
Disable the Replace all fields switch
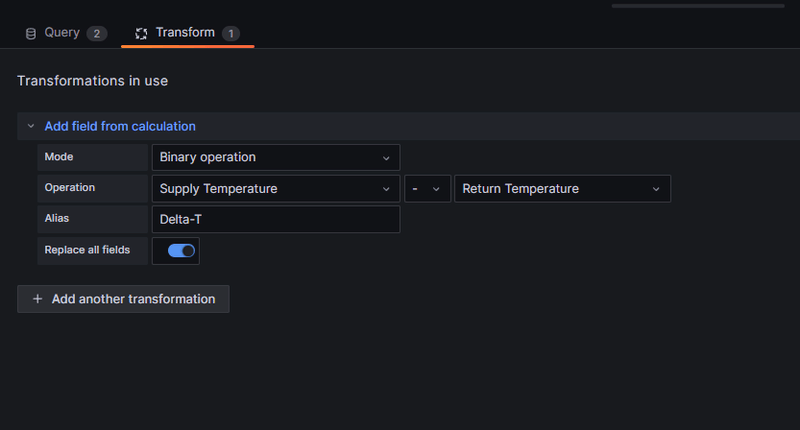[x=181, y=250]
